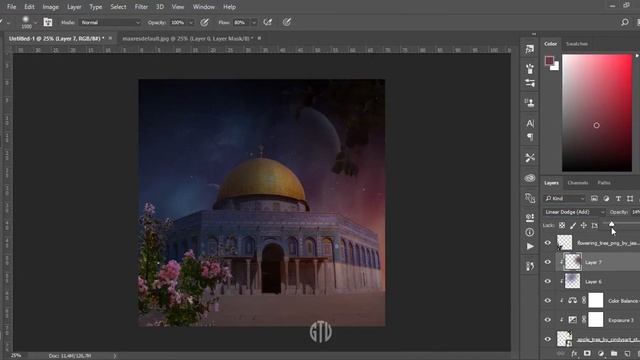This screenshot has height=360, width=640.
Task: Filter for type layers icon
Action: click(x=618, y=198)
